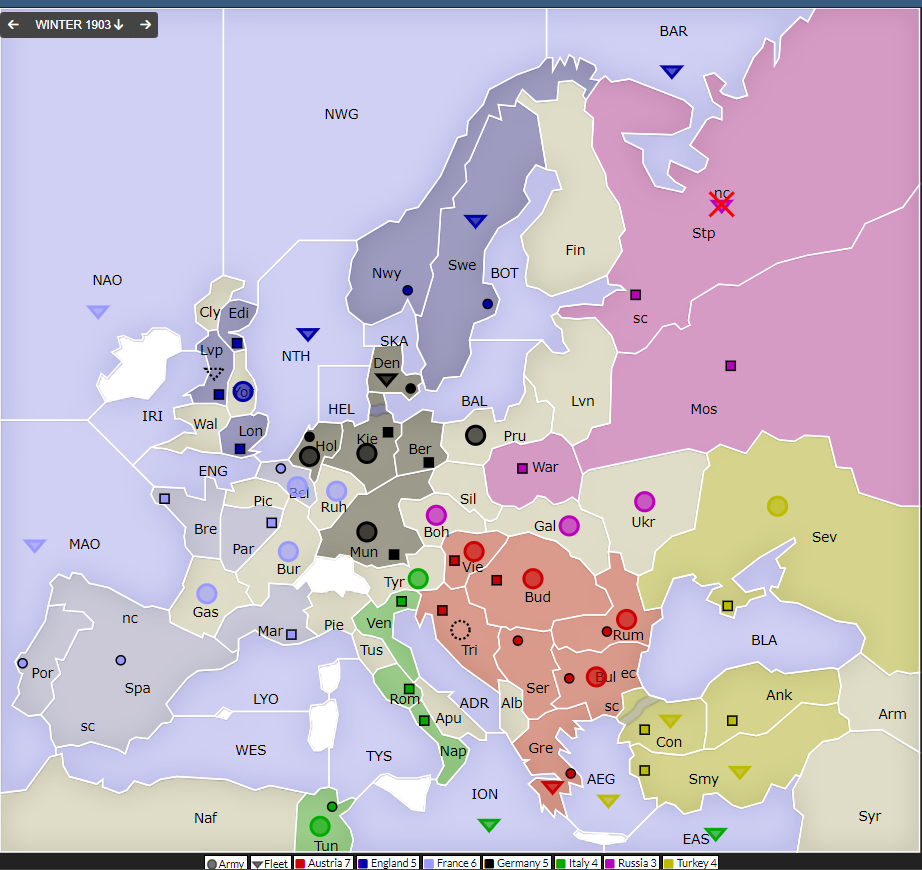Select the Russian army in Galicia
The width and height of the screenshot is (922, 870).
569,526
